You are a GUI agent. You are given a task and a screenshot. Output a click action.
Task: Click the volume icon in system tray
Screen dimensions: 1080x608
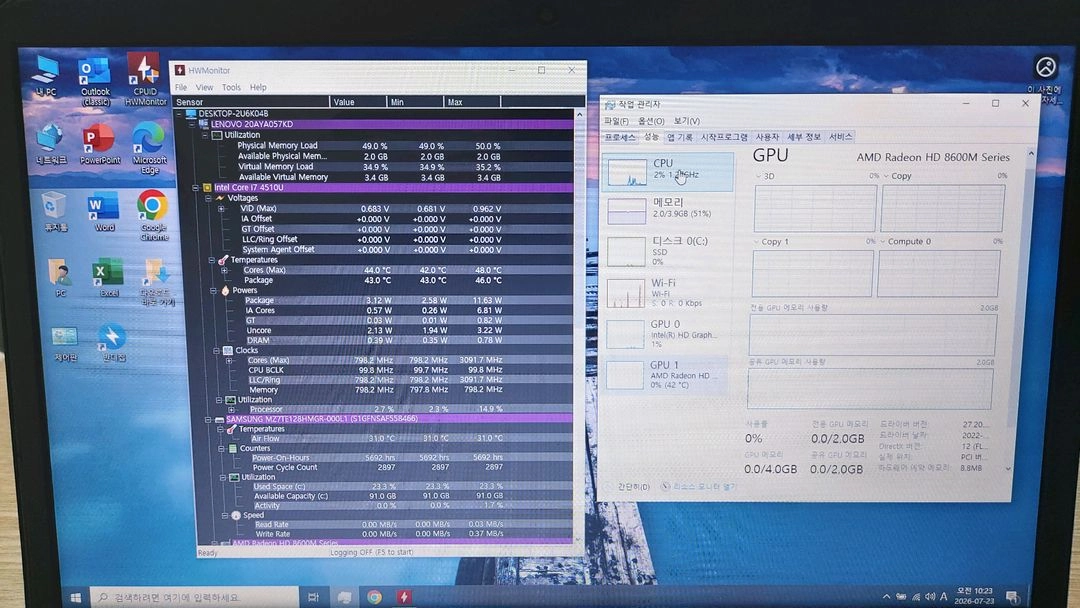tap(930, 596)
